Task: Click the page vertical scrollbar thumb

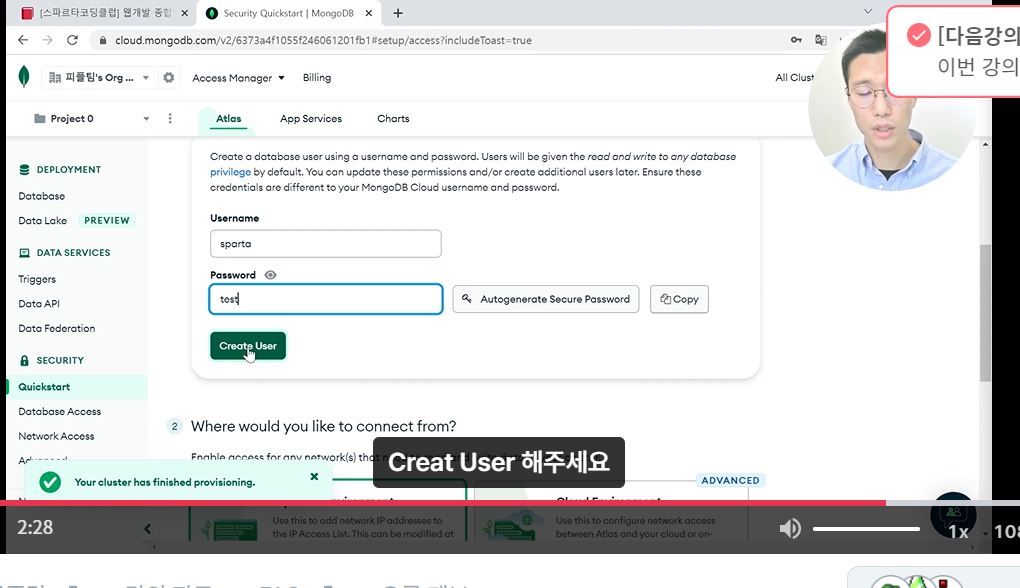Action: click(x=986, y=314)
